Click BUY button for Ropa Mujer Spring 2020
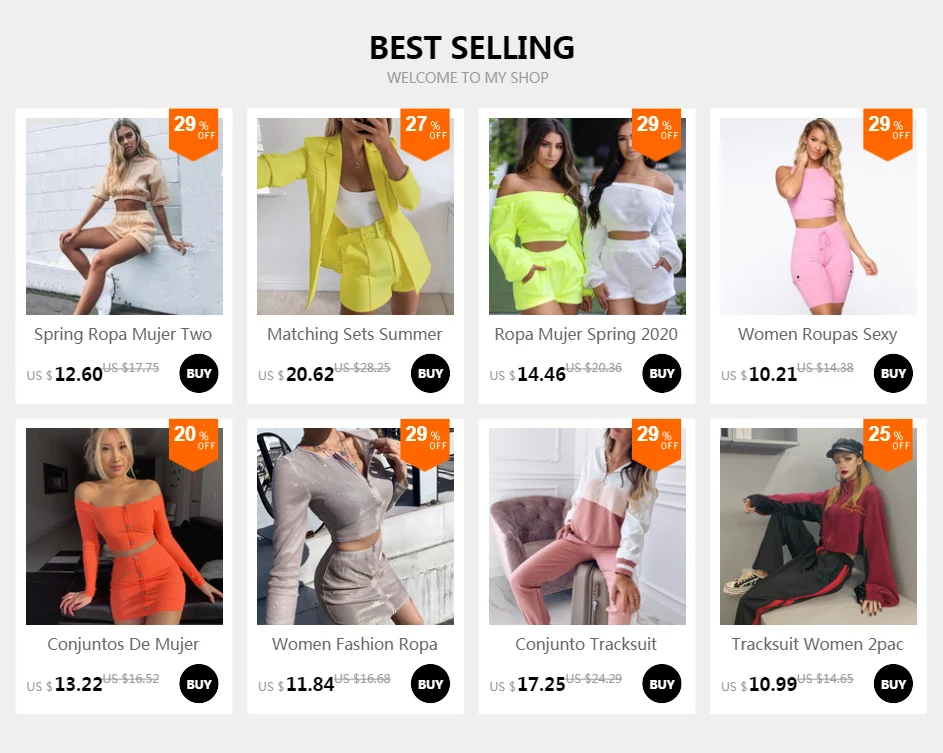Viewport: 943px width, 753px height. coord(662,373)
